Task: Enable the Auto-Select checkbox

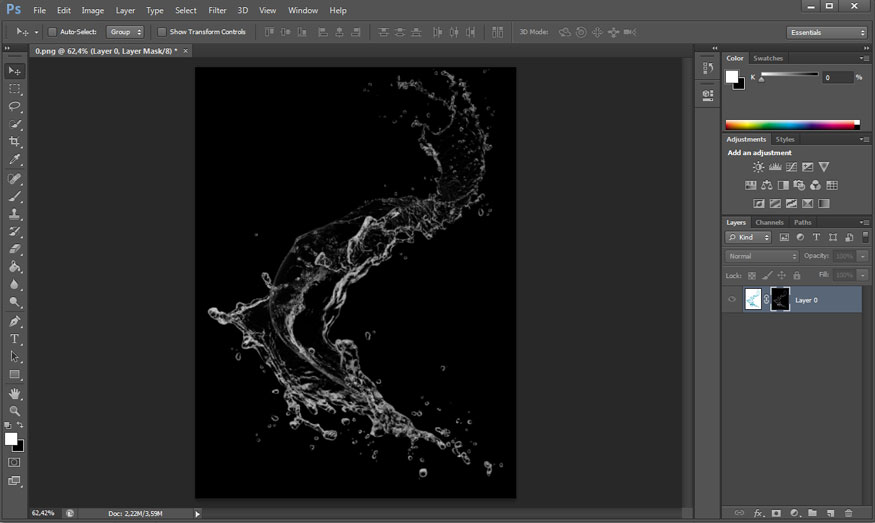Action: pos(53,32)
